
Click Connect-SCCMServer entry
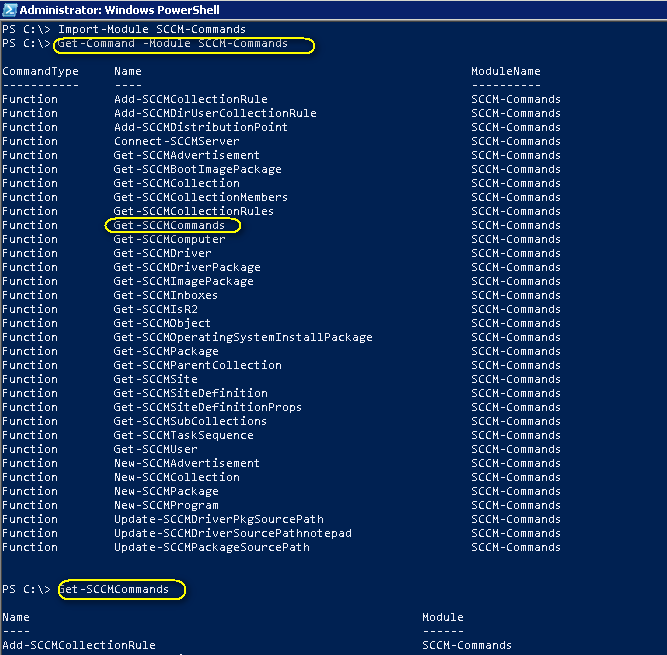177,142
